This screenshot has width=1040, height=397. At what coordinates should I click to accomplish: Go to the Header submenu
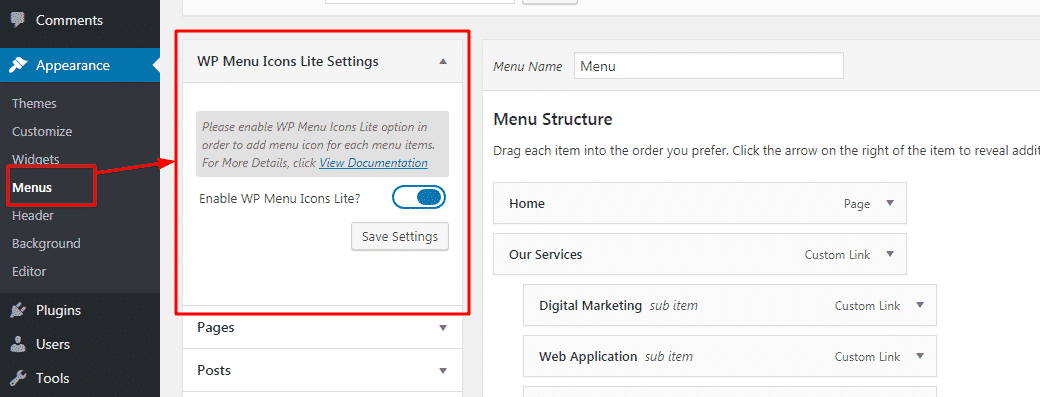[32, 215]
